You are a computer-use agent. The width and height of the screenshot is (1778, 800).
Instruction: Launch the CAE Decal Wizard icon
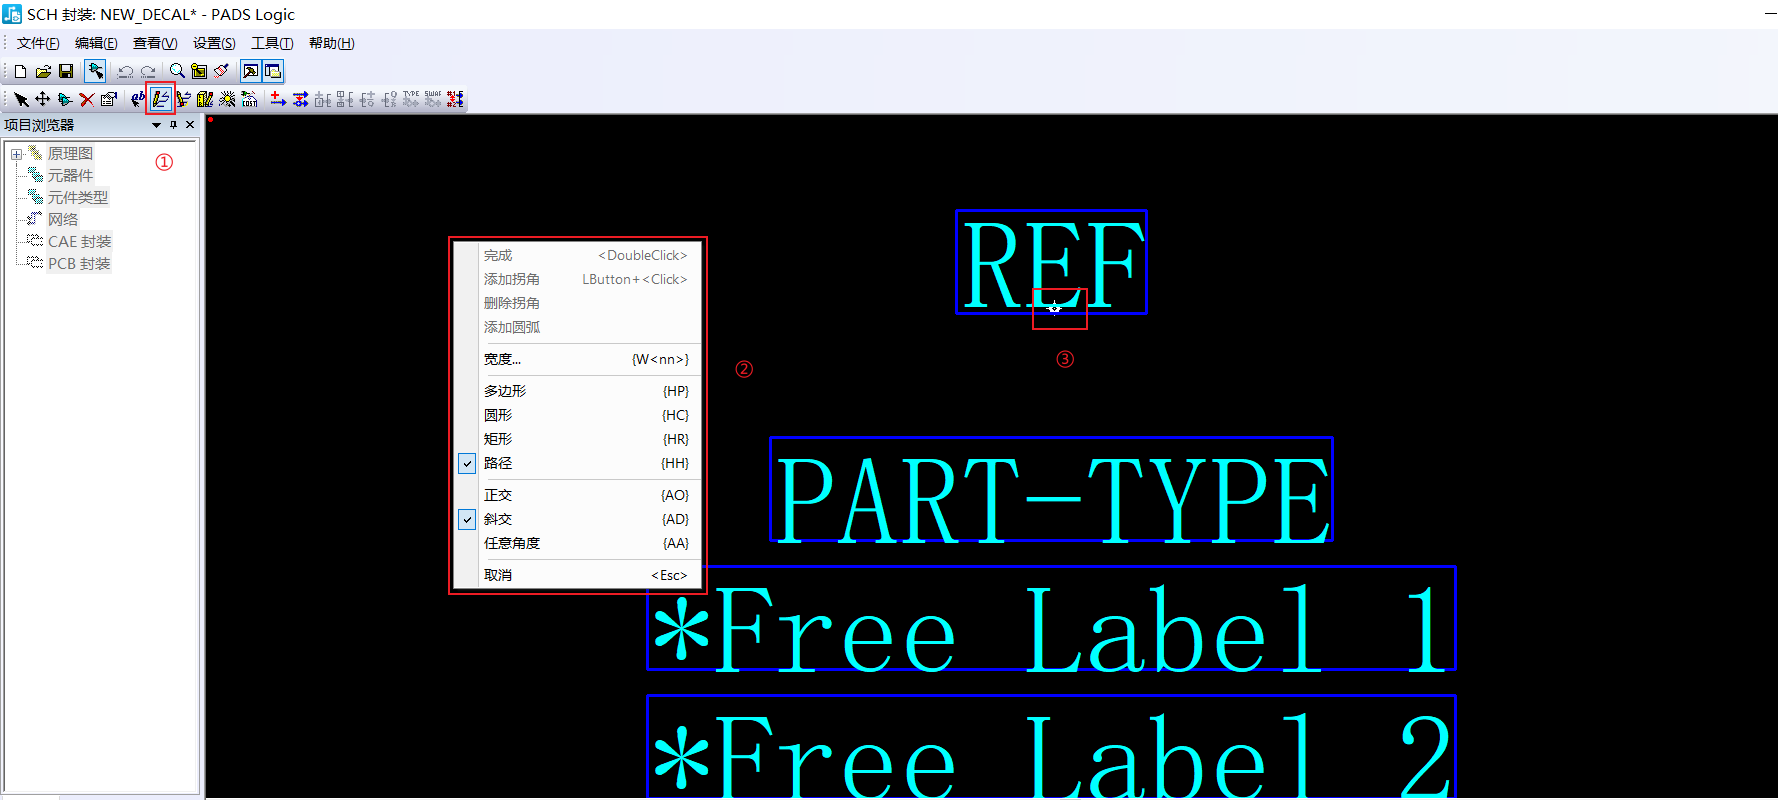tap(227, 99)
